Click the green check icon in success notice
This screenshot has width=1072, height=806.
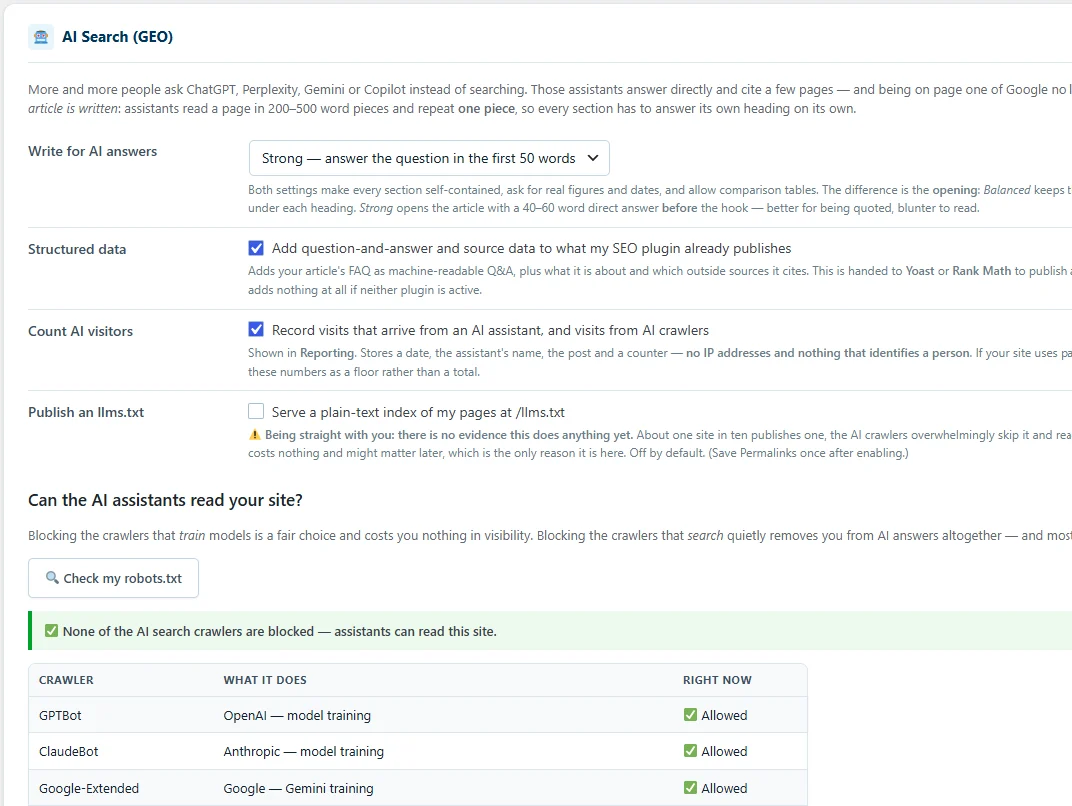51,631
